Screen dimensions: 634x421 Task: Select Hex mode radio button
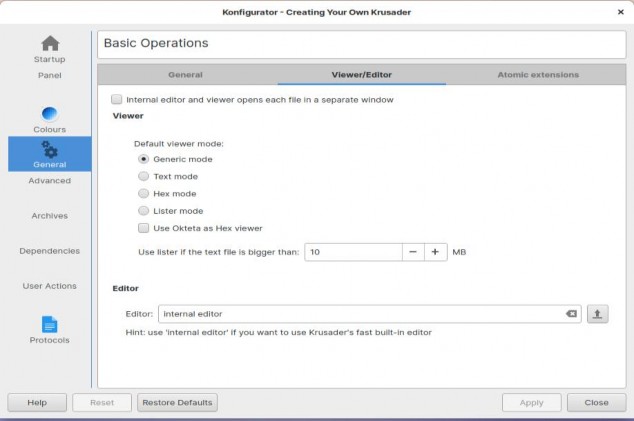click(144, 194)
